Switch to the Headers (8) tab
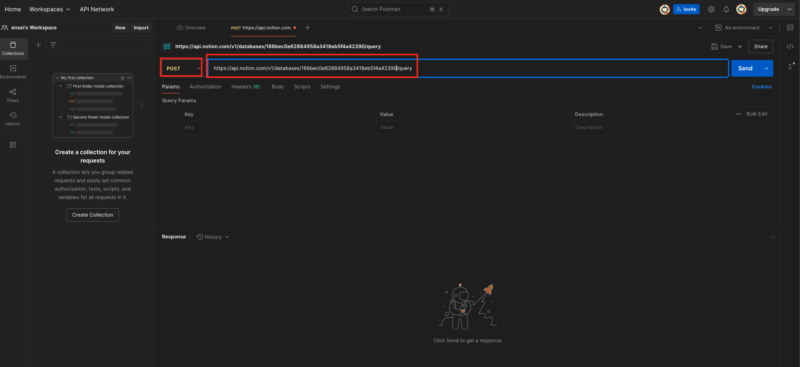Screen dimensions: 800x367 point(246,87)
